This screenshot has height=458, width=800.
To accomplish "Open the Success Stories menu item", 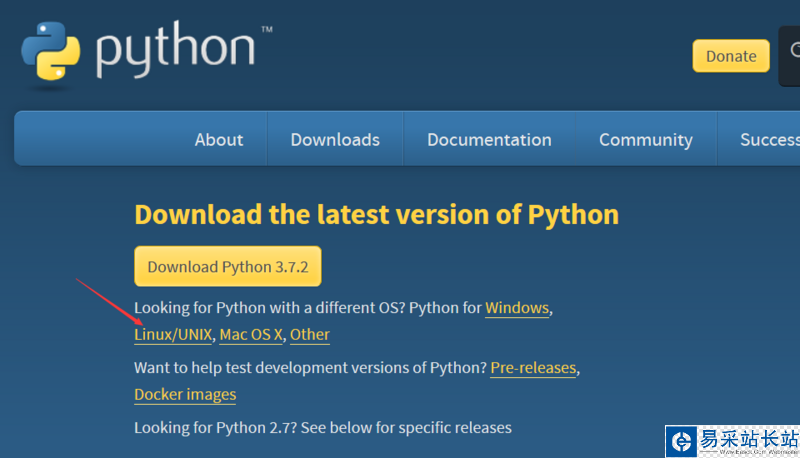I will coord(768,140).
